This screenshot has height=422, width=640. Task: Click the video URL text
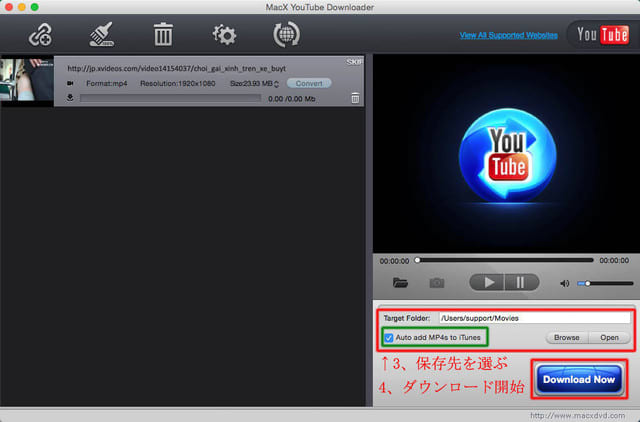(x=176, y=68)
